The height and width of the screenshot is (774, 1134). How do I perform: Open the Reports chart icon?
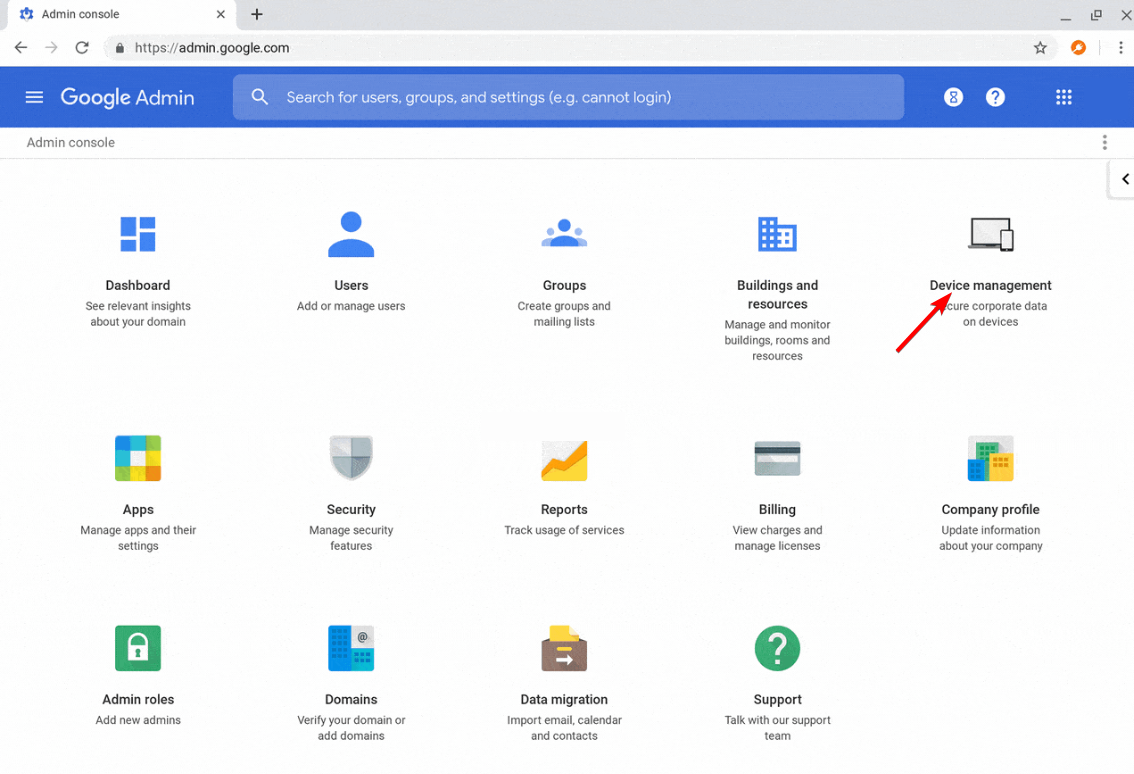564,460
